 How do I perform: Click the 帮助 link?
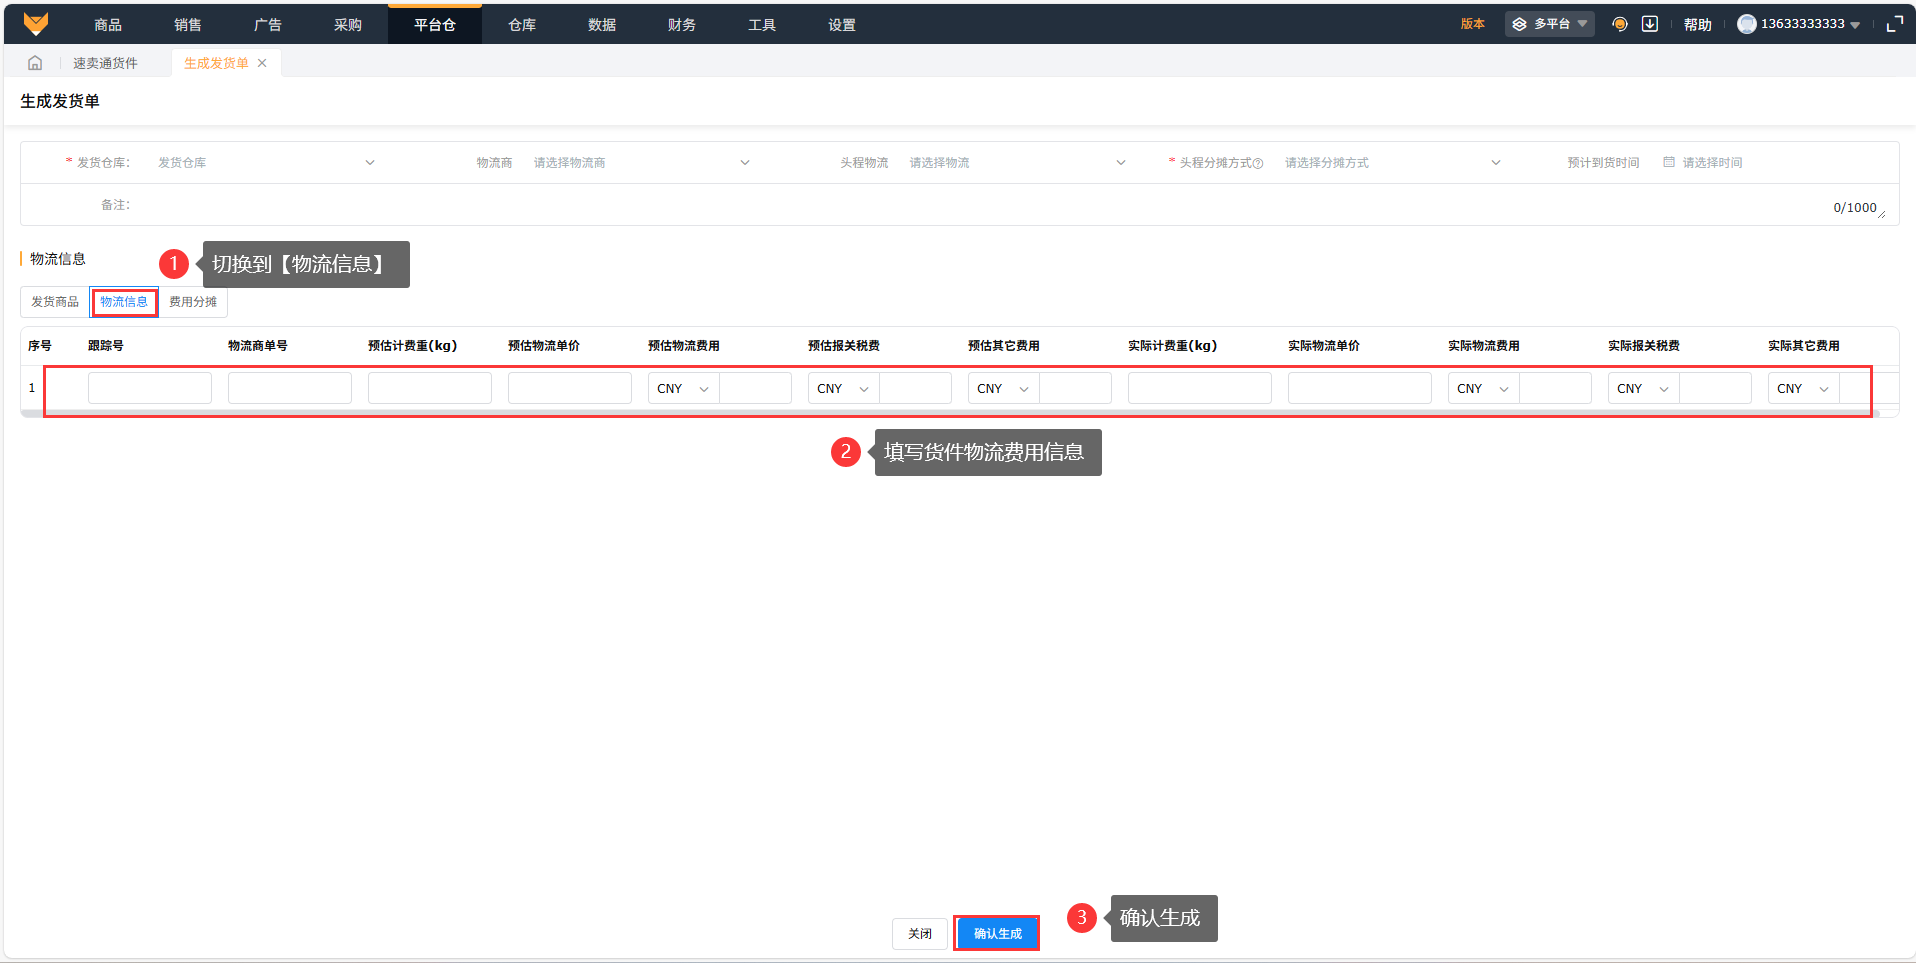click(1698, 24)
